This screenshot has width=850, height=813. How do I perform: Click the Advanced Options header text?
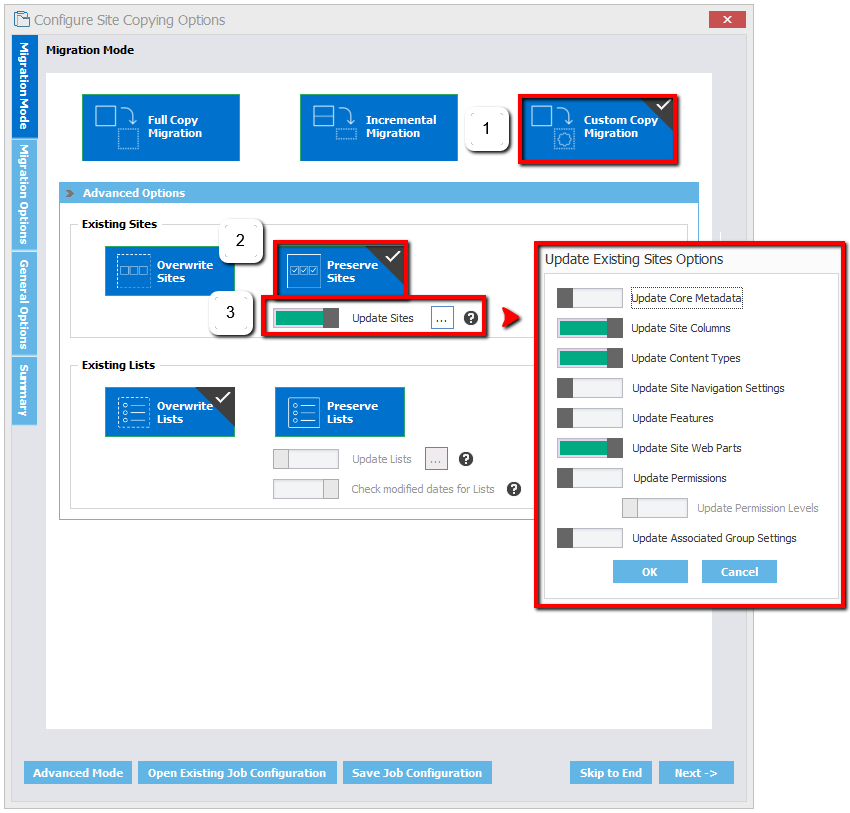tap(134, 193)
